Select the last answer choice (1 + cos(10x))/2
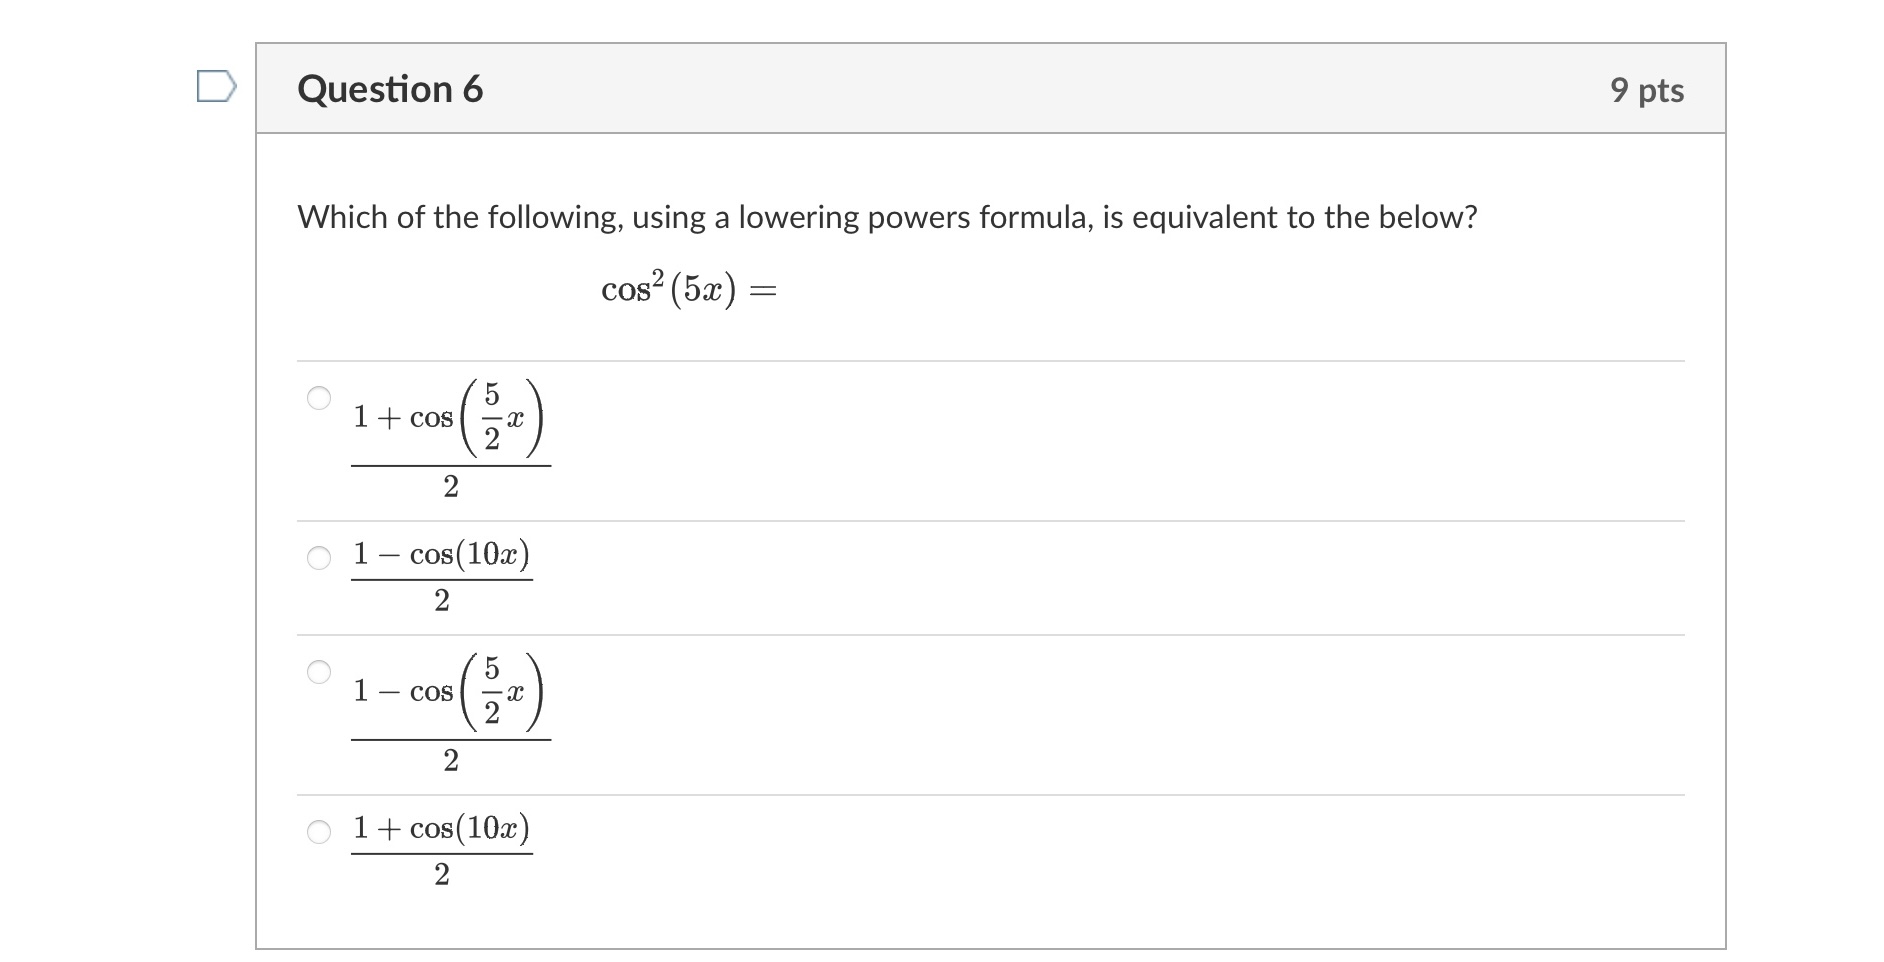Viewport: 1884px width, 962px height. tap(318, 830)
